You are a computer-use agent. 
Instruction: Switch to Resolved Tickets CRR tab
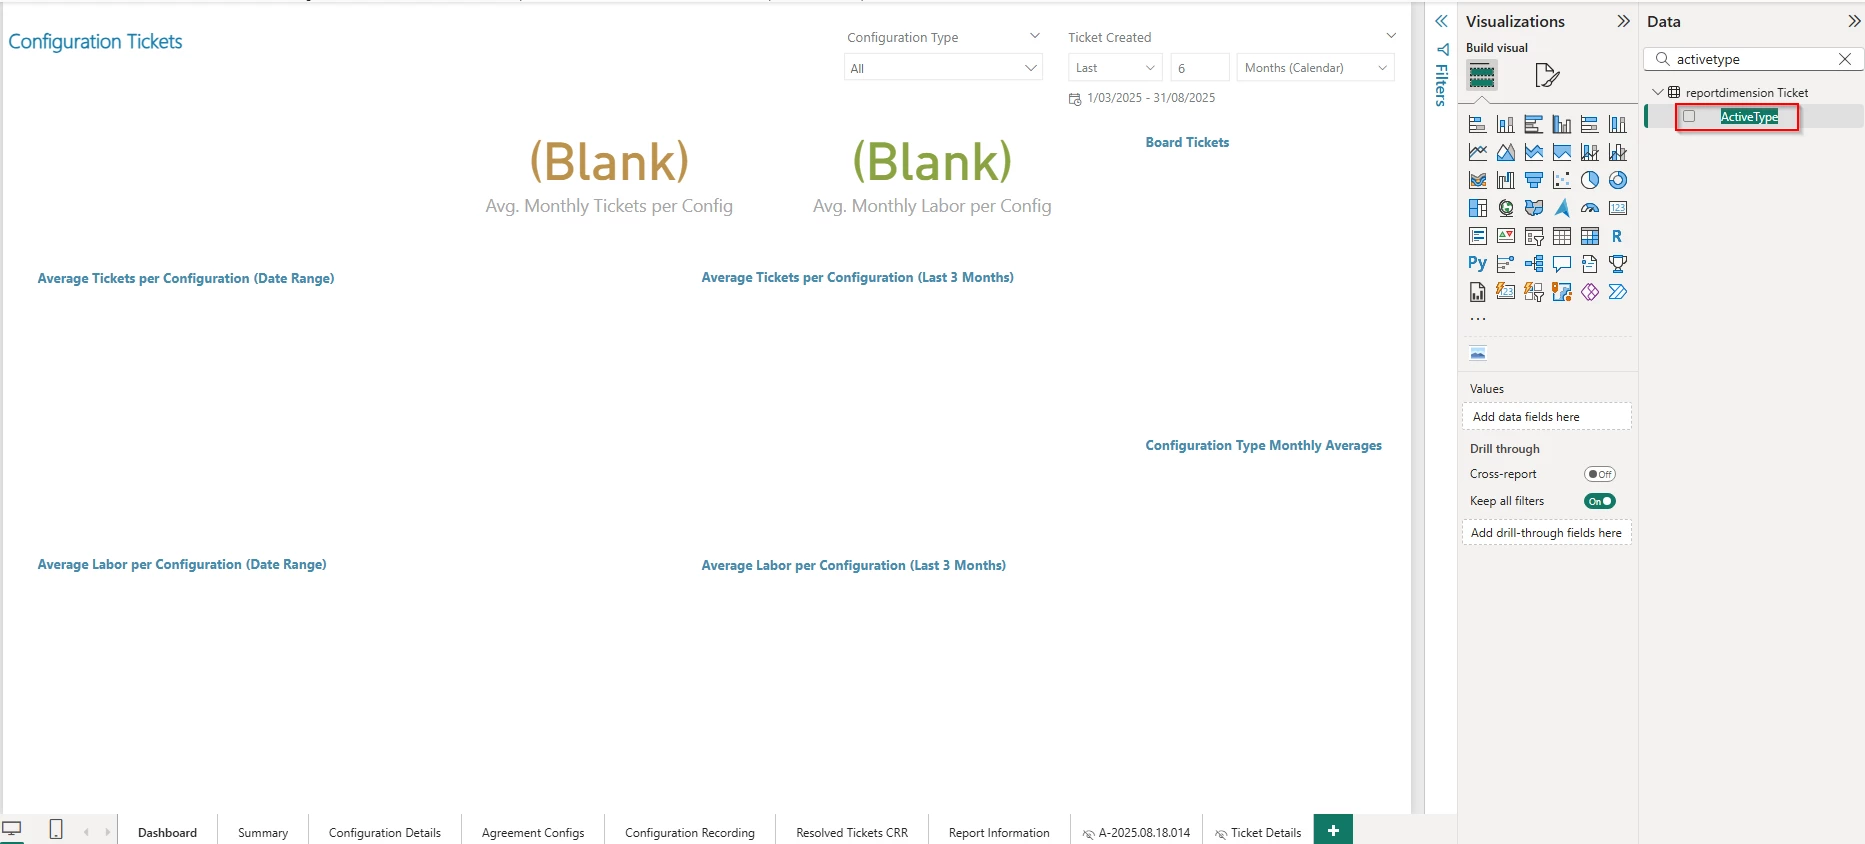pos(852,832)
